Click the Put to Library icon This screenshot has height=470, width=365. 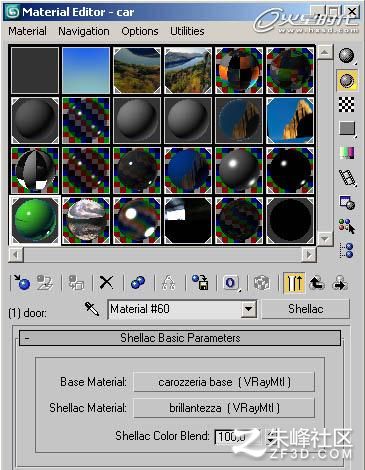point(200,283)
